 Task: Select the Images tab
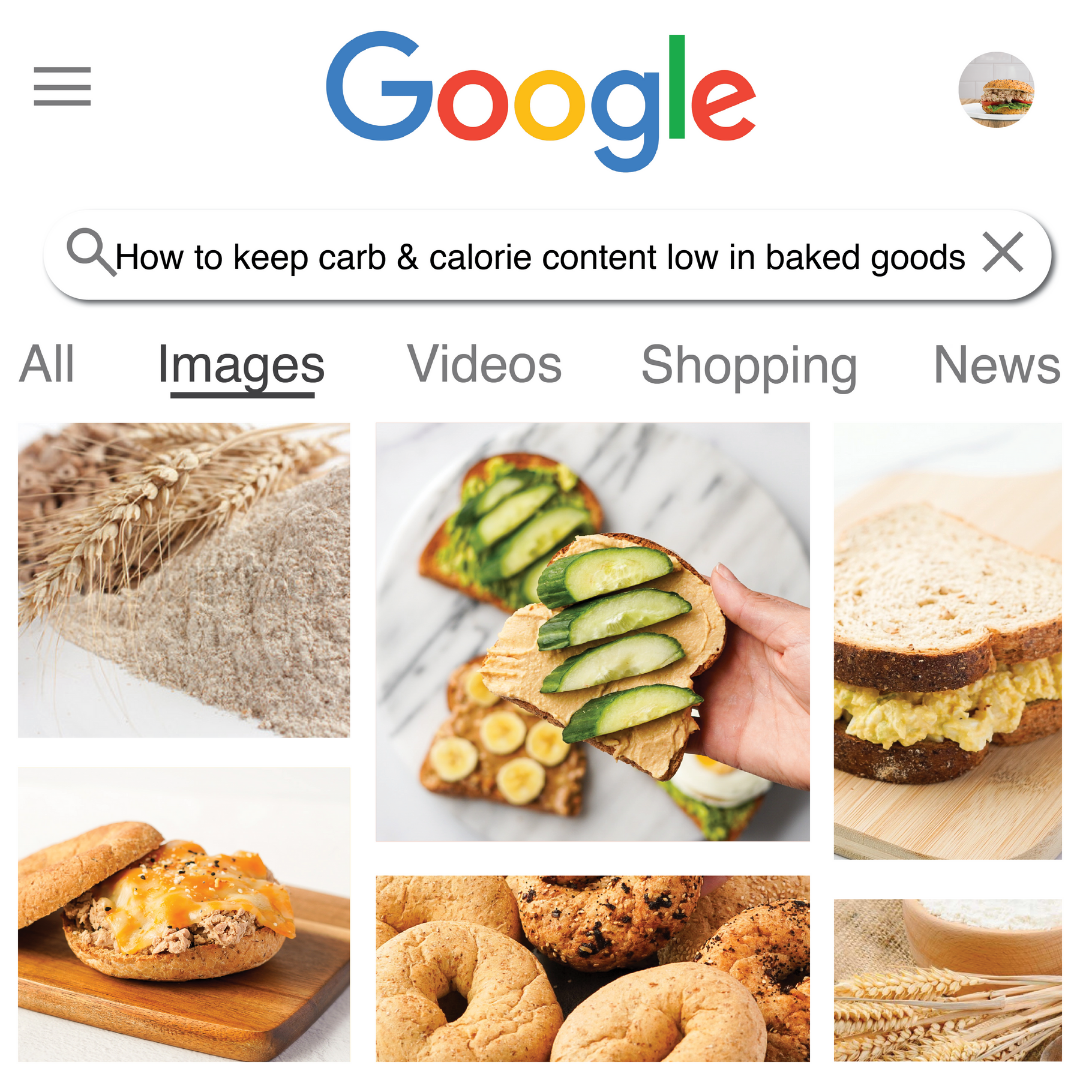tap(241, 367)
